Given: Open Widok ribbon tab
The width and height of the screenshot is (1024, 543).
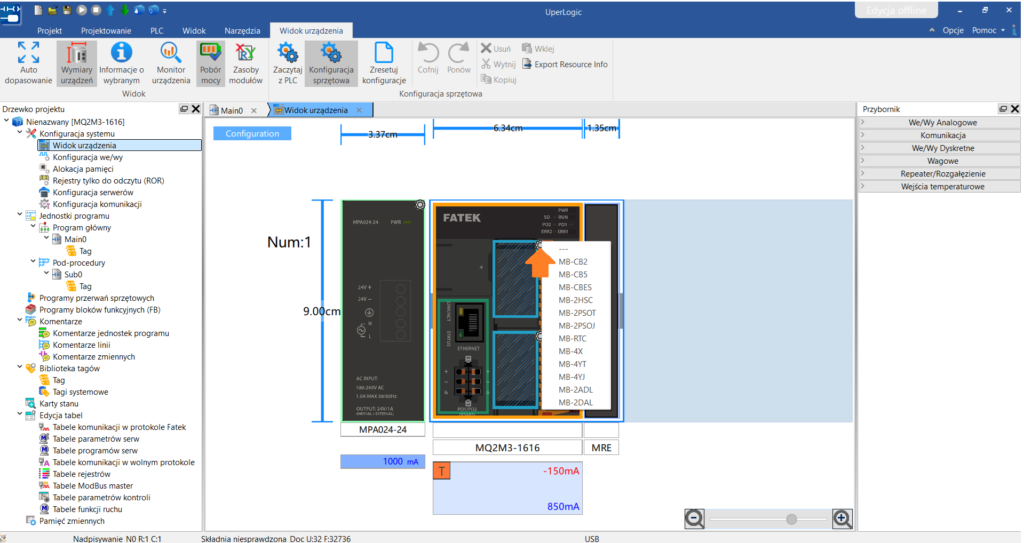Looking at the screenshot, I should 194,31.
